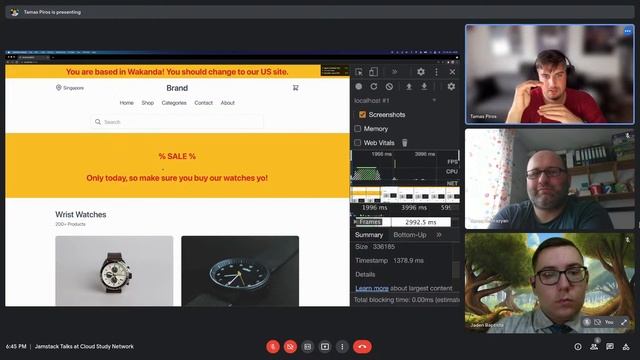Toggle captions in the Meet bar
640x360 pixels.
tap(308, 347)
